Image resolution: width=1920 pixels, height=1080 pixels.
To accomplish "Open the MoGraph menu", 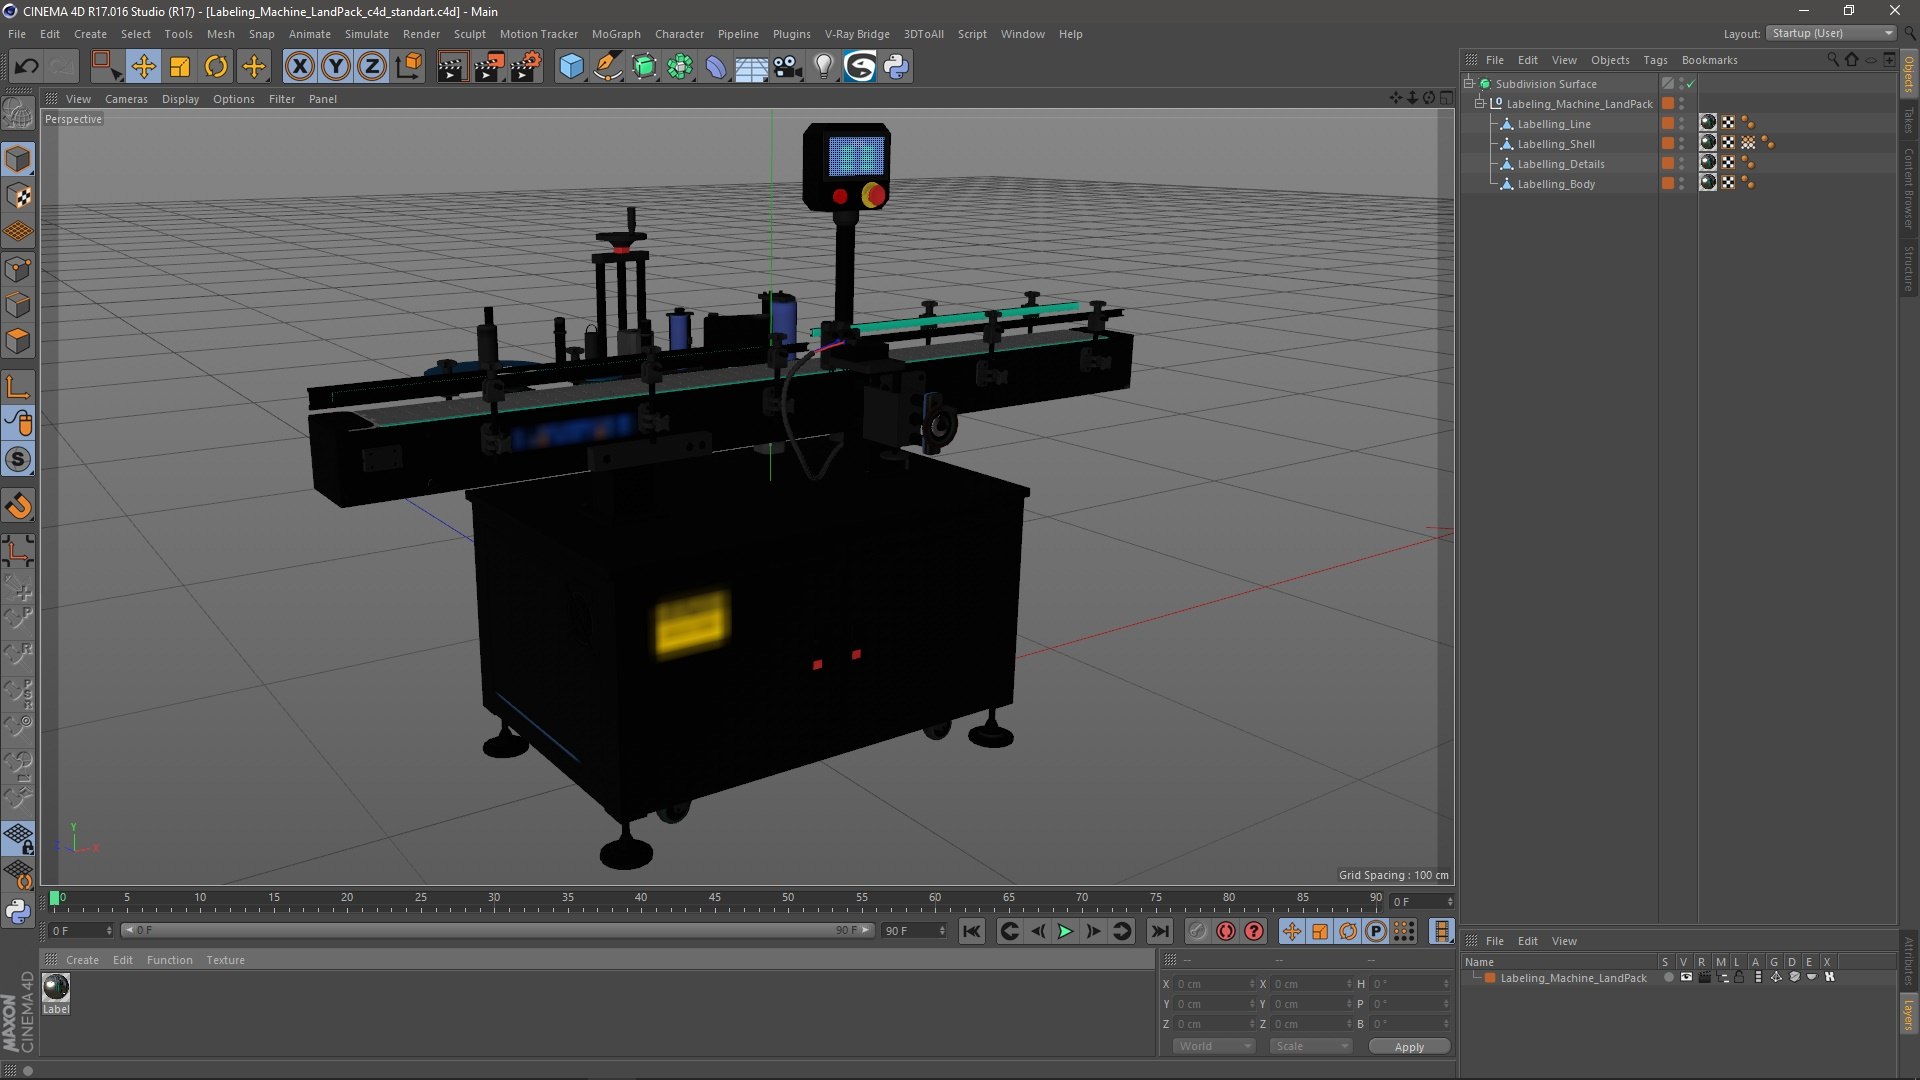I will [x=615, y=34].
